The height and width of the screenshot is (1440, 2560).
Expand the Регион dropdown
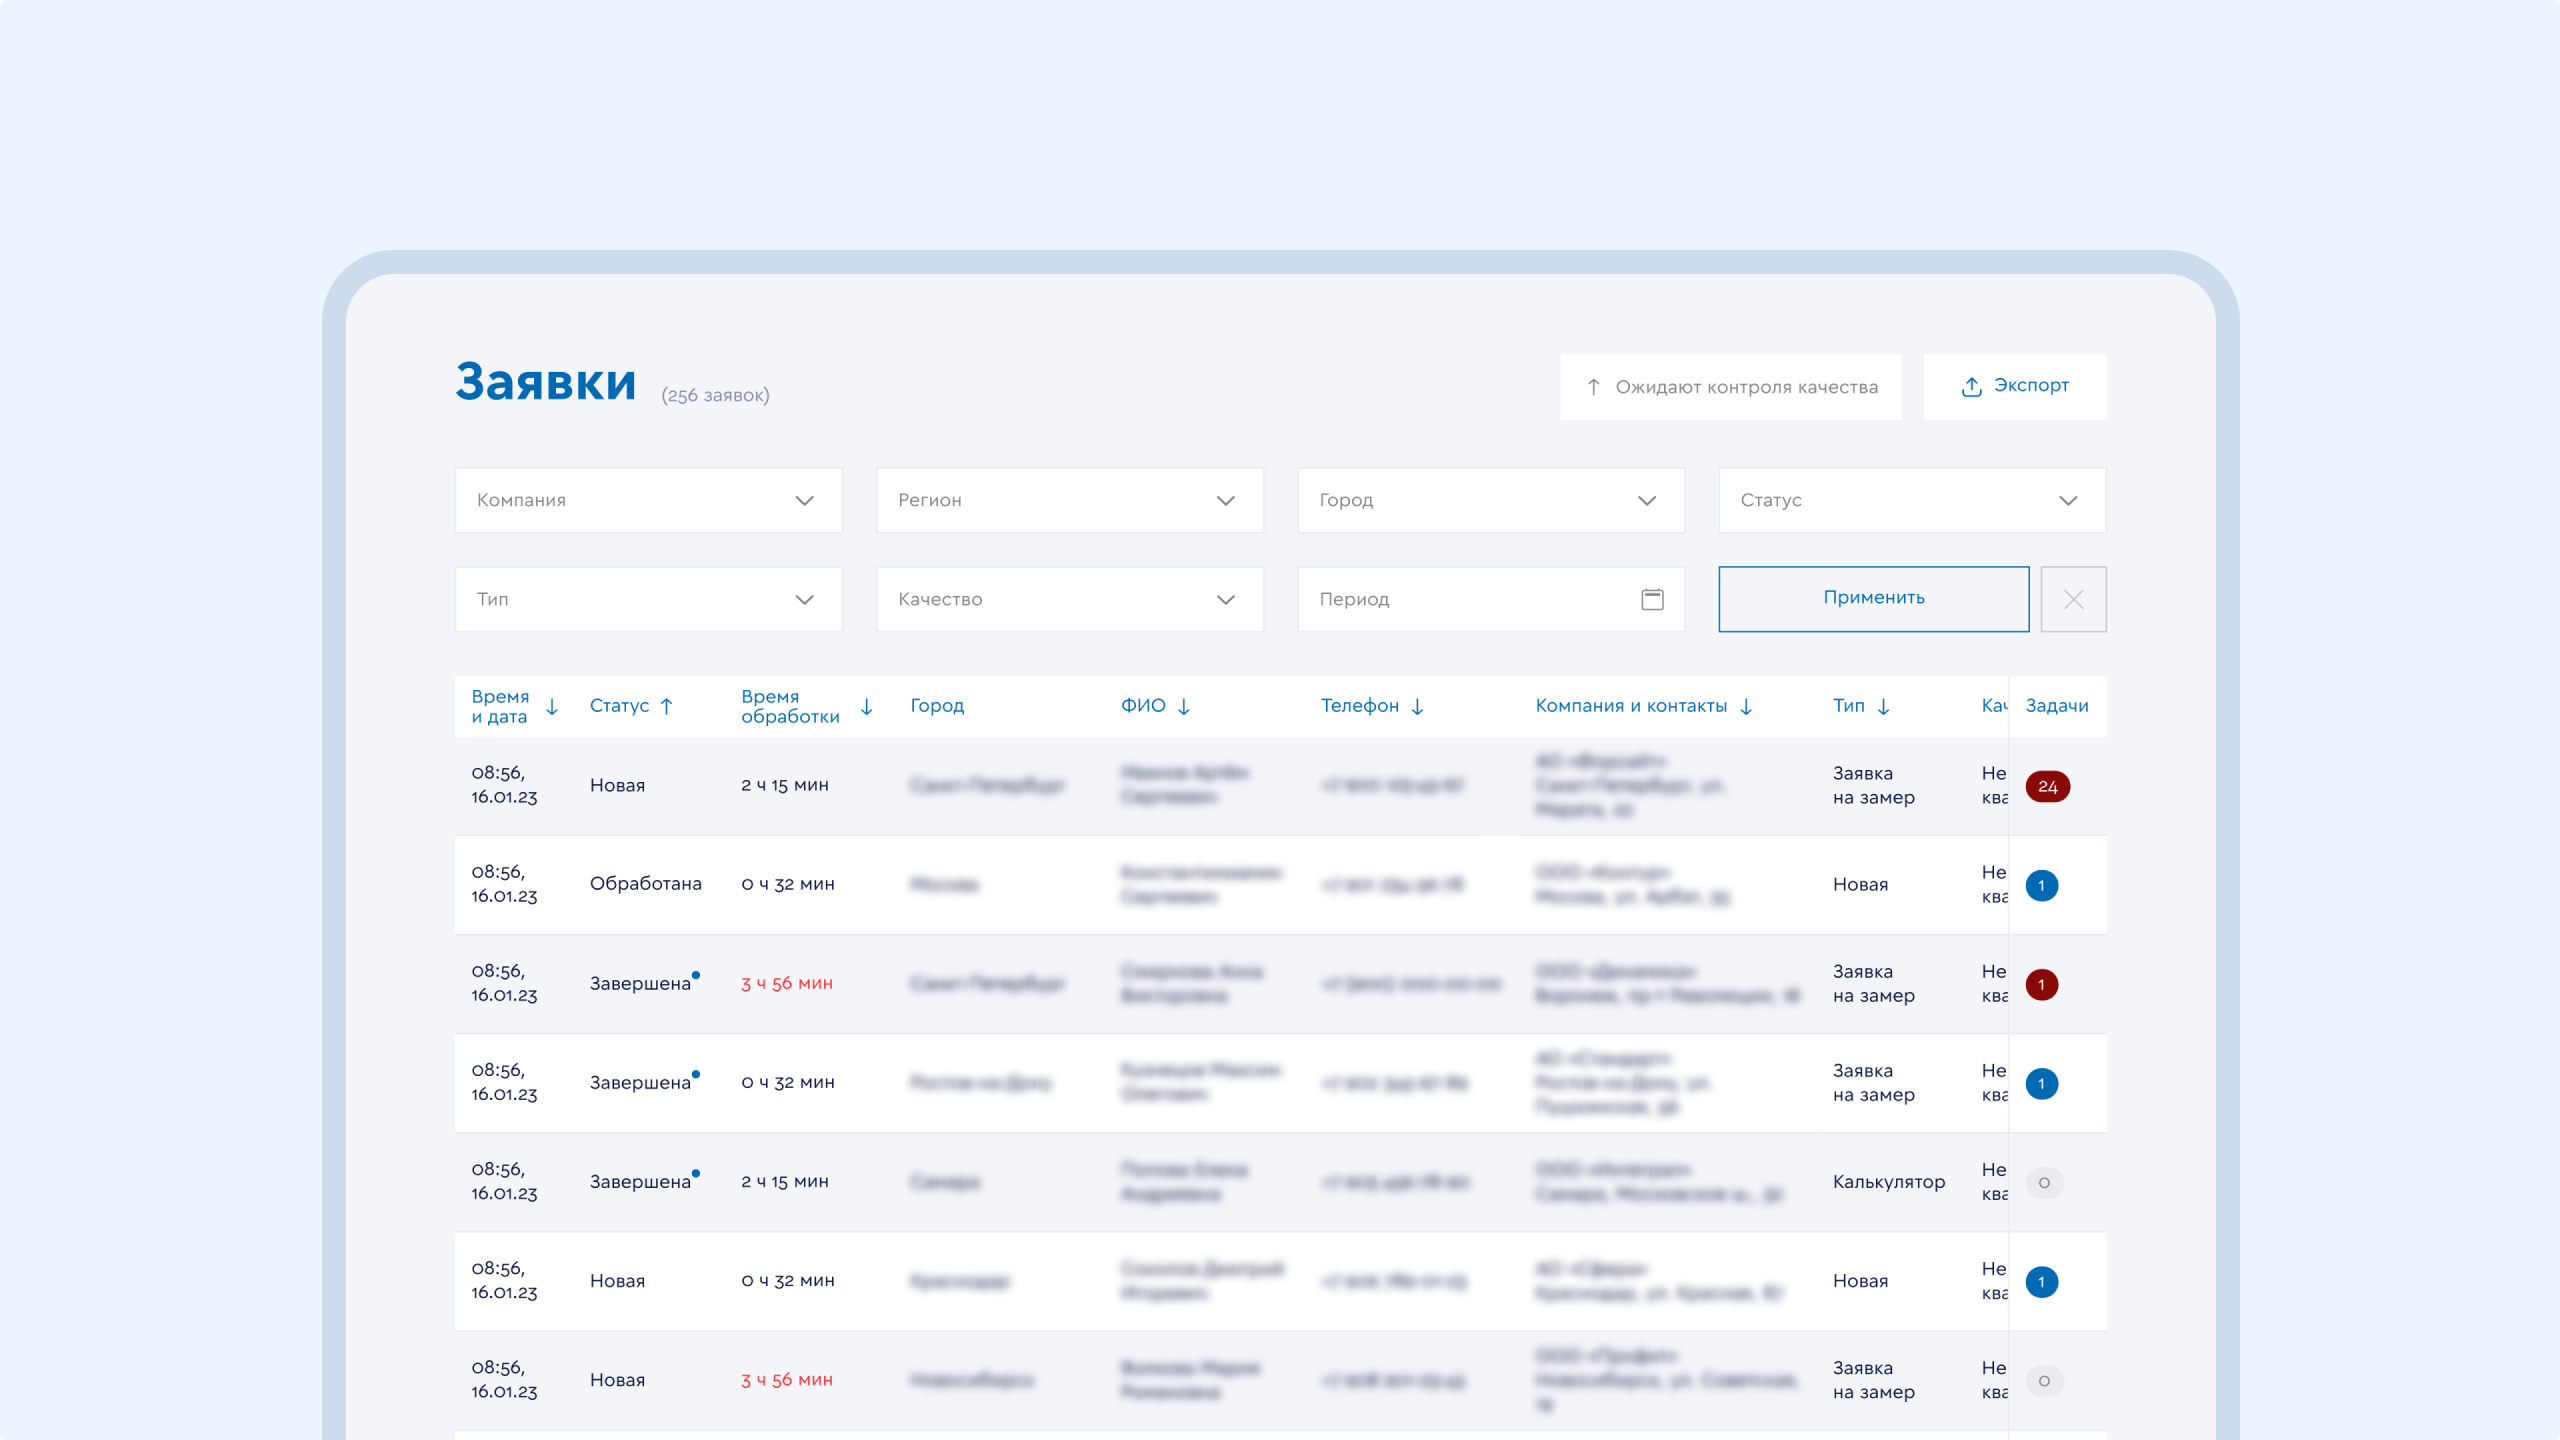tap(1070, 500)
